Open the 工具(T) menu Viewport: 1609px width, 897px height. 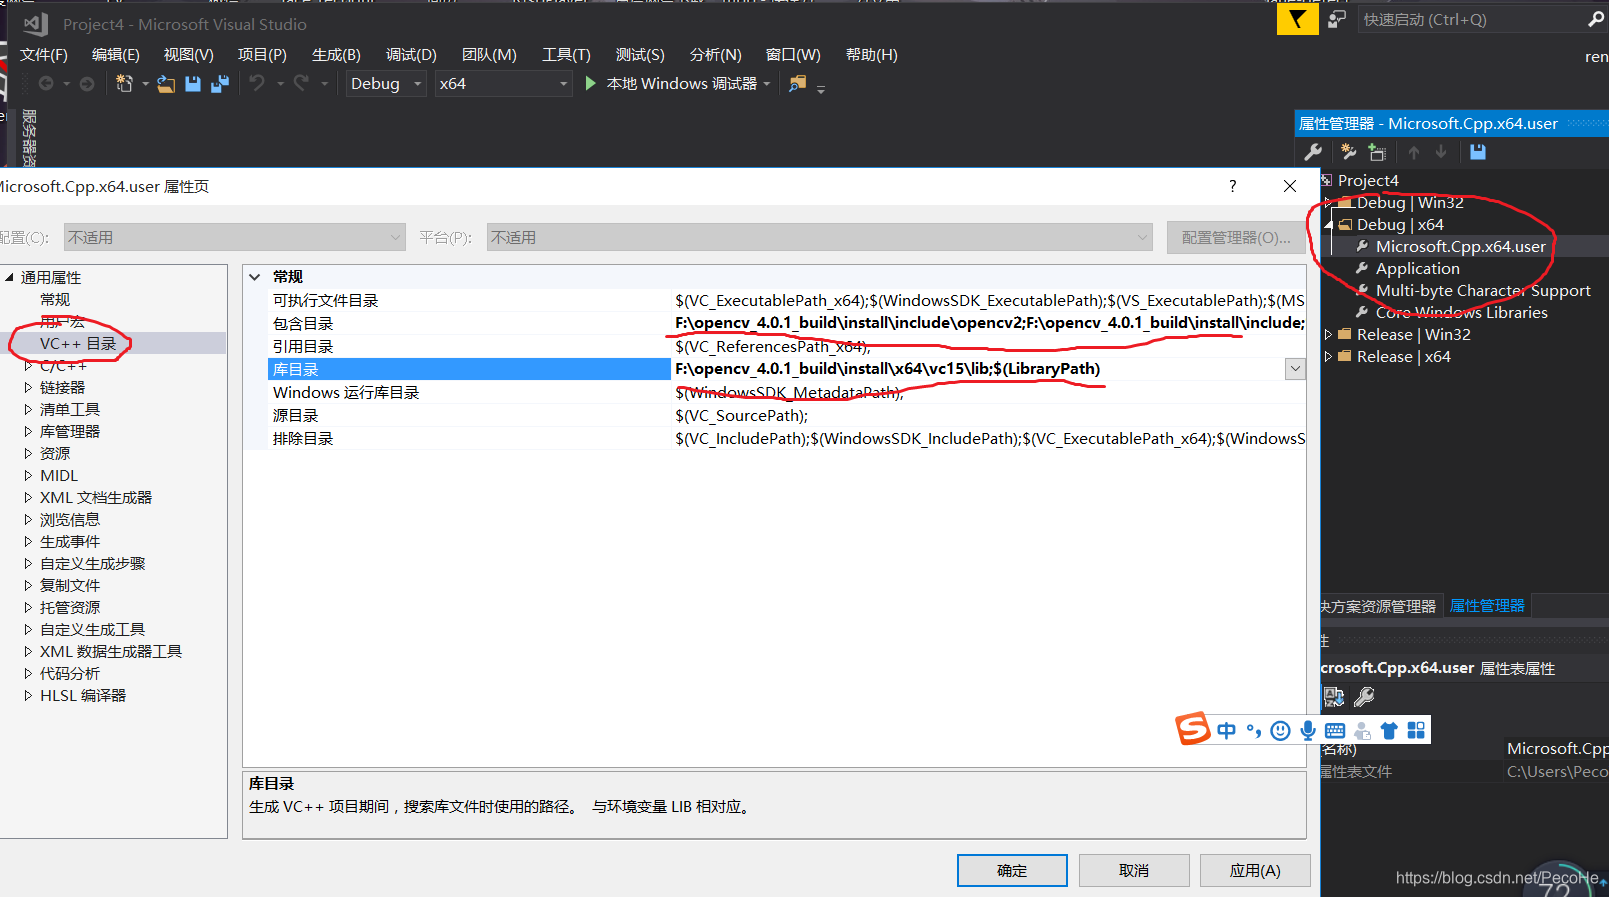point(566,55)
